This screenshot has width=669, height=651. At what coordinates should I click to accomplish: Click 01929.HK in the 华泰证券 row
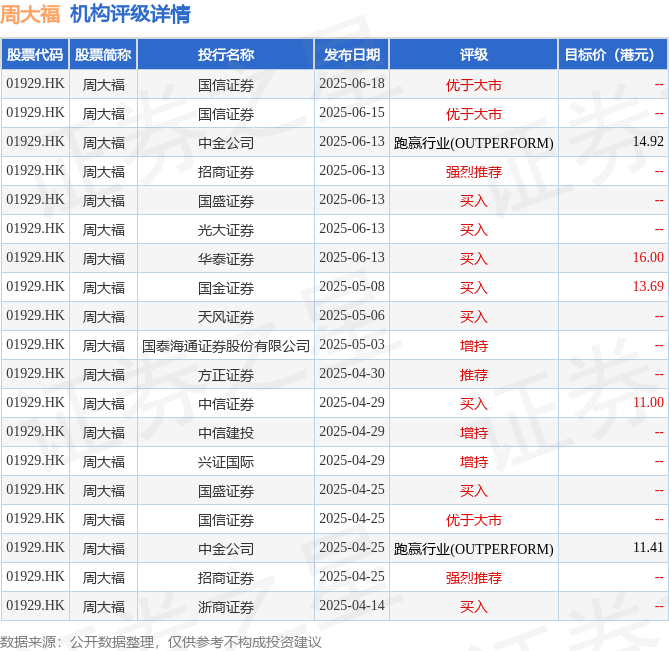pyautogui.click(x=35, y=258)
